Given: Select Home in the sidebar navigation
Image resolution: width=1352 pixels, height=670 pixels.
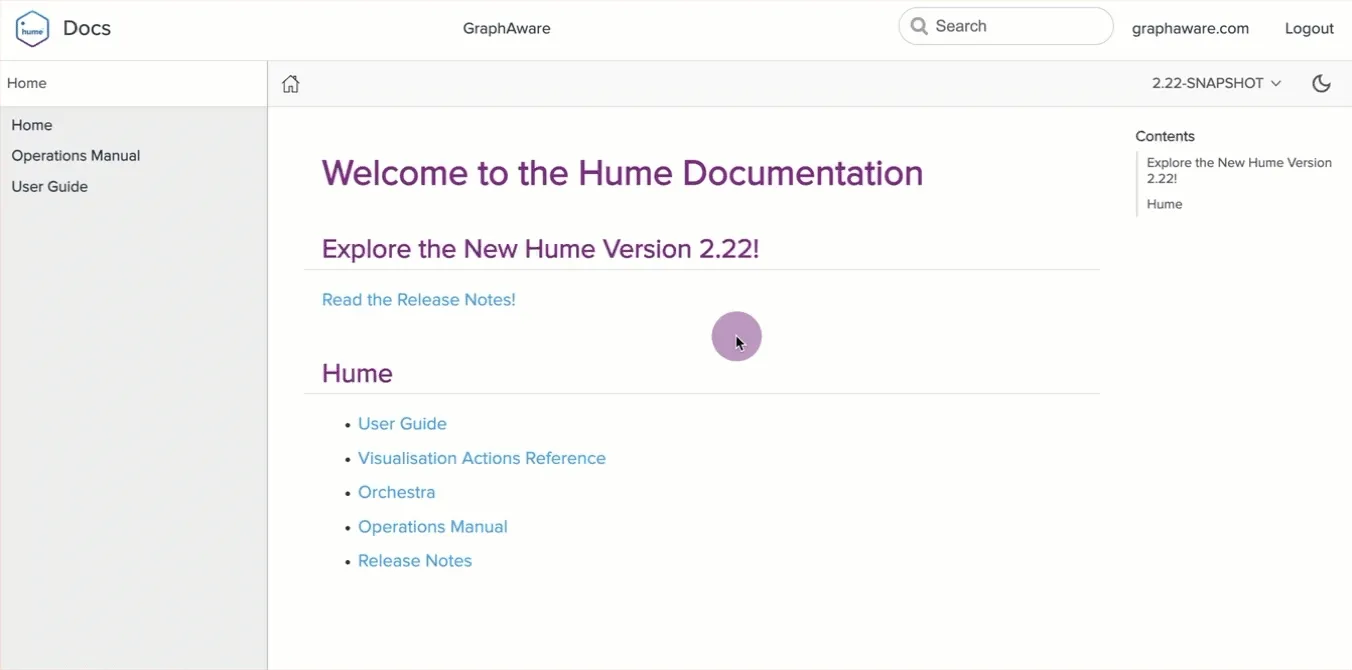Looking at the screenshot, I should [x=32, y=125].
